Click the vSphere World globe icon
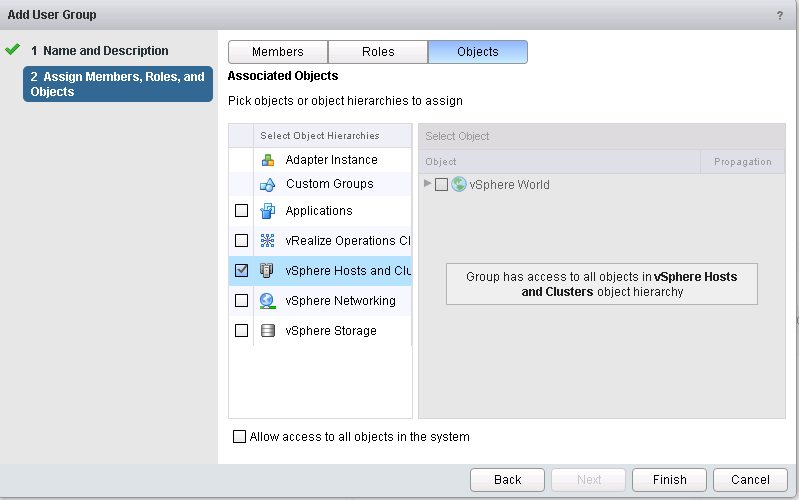The width and height of the screenshot is (799, 500). tap(459, 184)
